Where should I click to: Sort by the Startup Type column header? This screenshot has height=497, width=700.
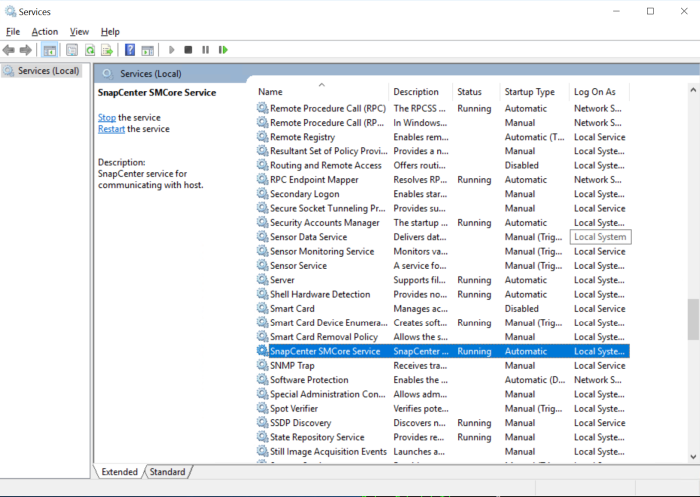529,92
